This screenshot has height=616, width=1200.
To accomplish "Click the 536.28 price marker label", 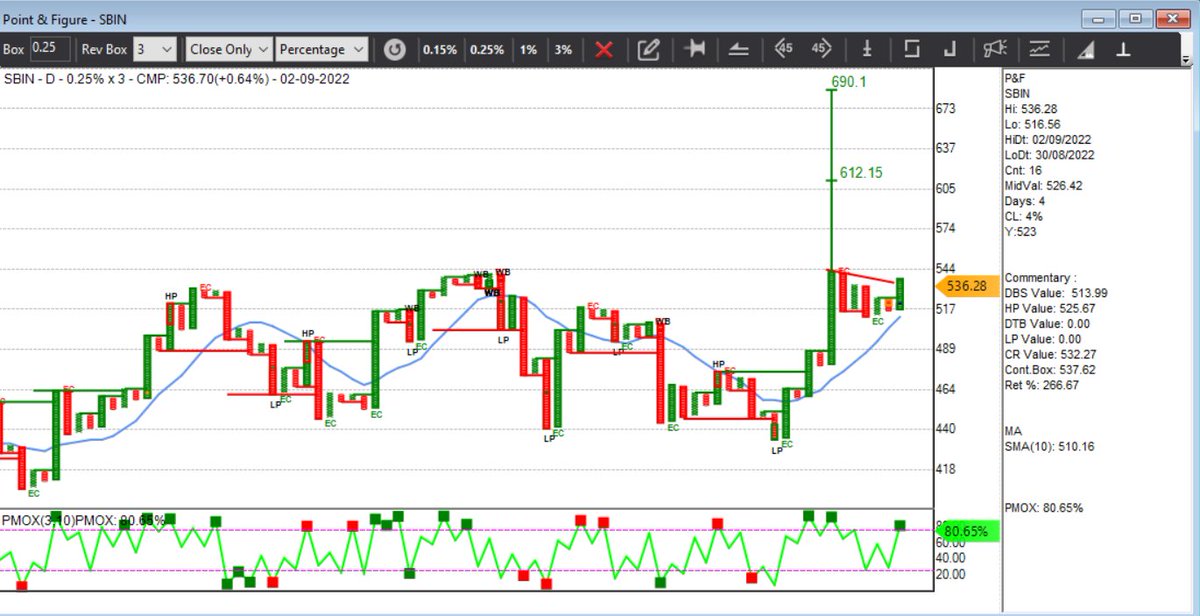I will point(966,286).
